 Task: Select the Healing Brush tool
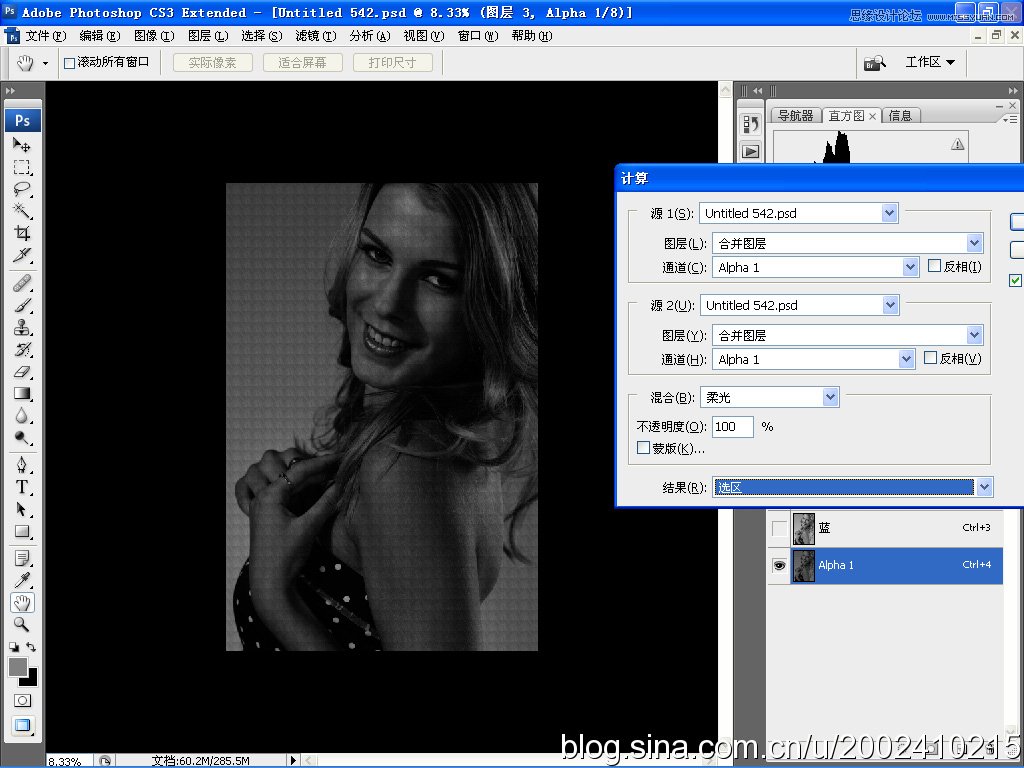[x=22, y=283]
